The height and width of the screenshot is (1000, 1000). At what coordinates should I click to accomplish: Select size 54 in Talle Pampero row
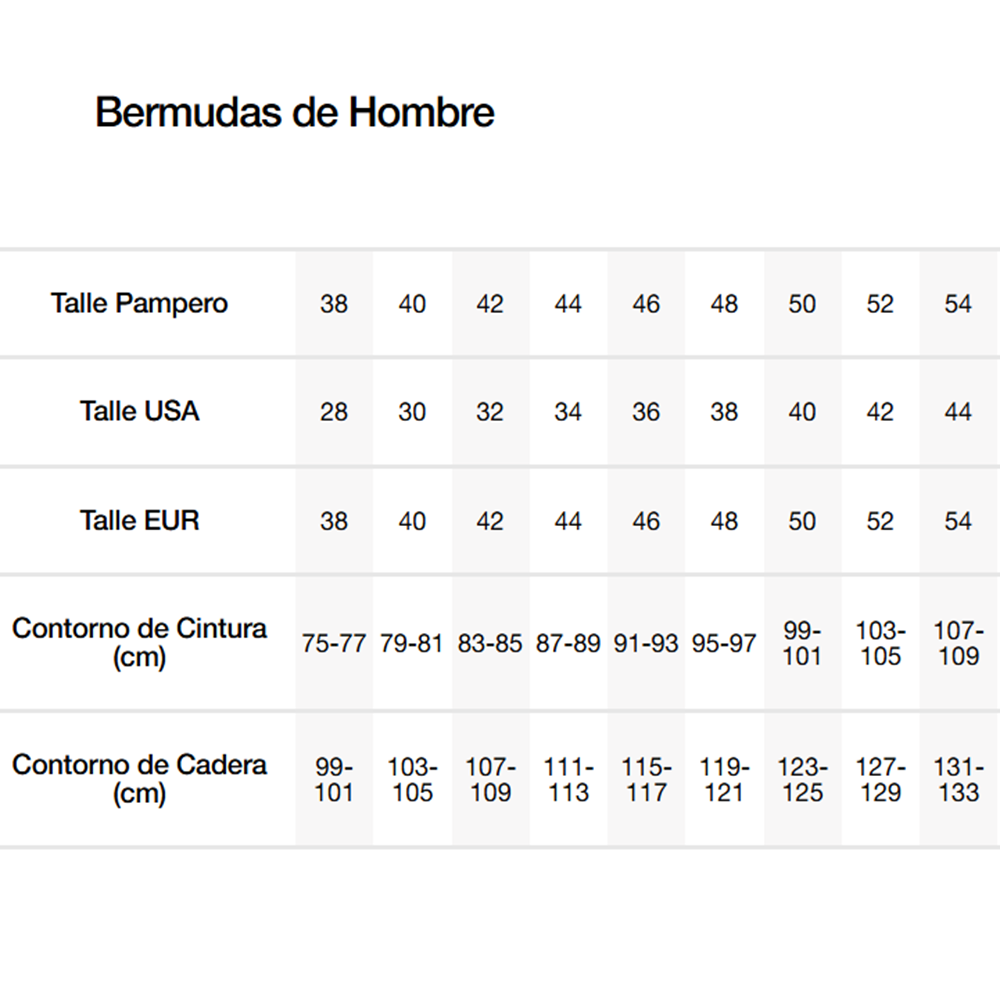pyautogui.click(x=958, y=304)
